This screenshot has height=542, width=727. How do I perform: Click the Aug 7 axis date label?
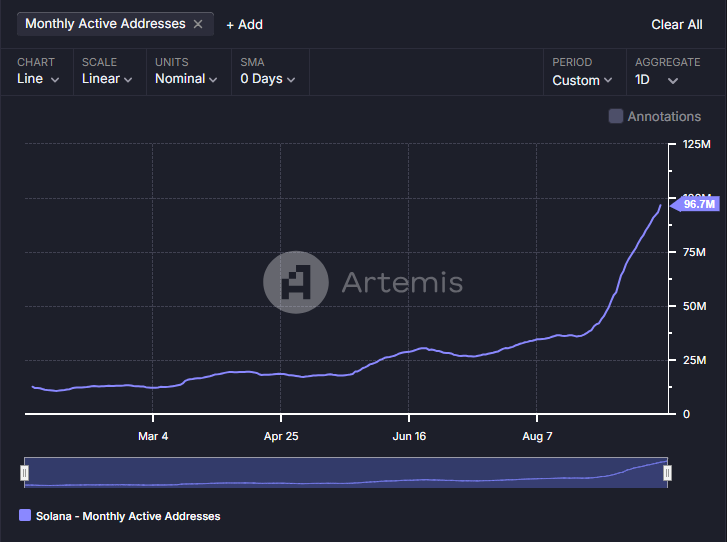coord(537,436)
